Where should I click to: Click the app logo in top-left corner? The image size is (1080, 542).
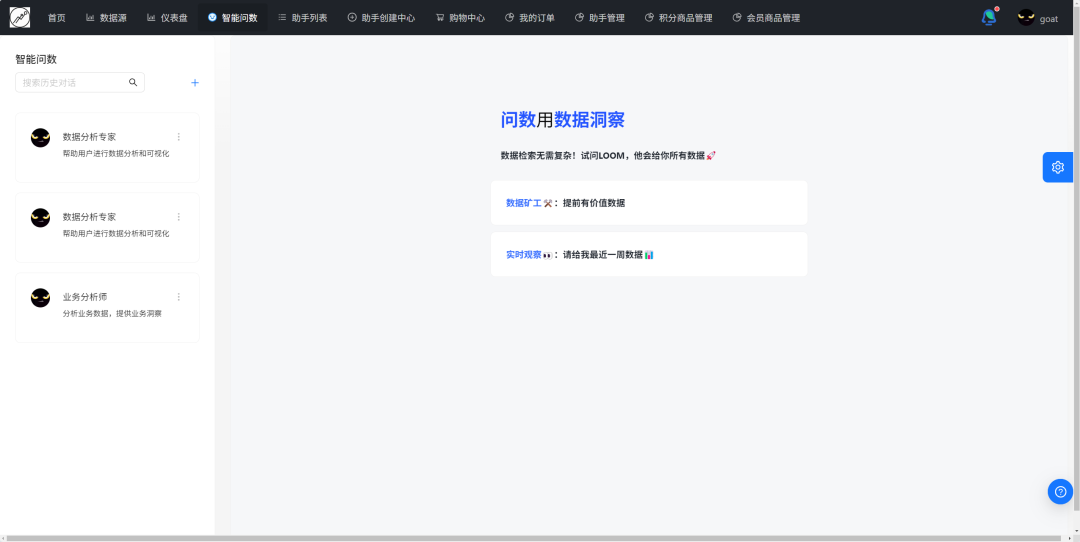[19, 17]
